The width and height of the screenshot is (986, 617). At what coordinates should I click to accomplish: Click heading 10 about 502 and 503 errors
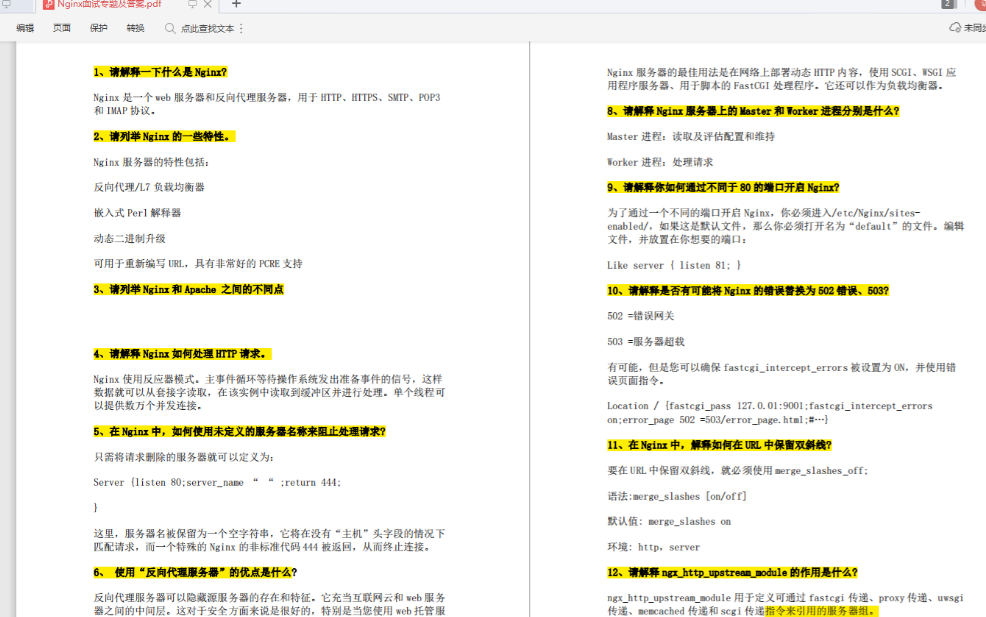point(748,291)
